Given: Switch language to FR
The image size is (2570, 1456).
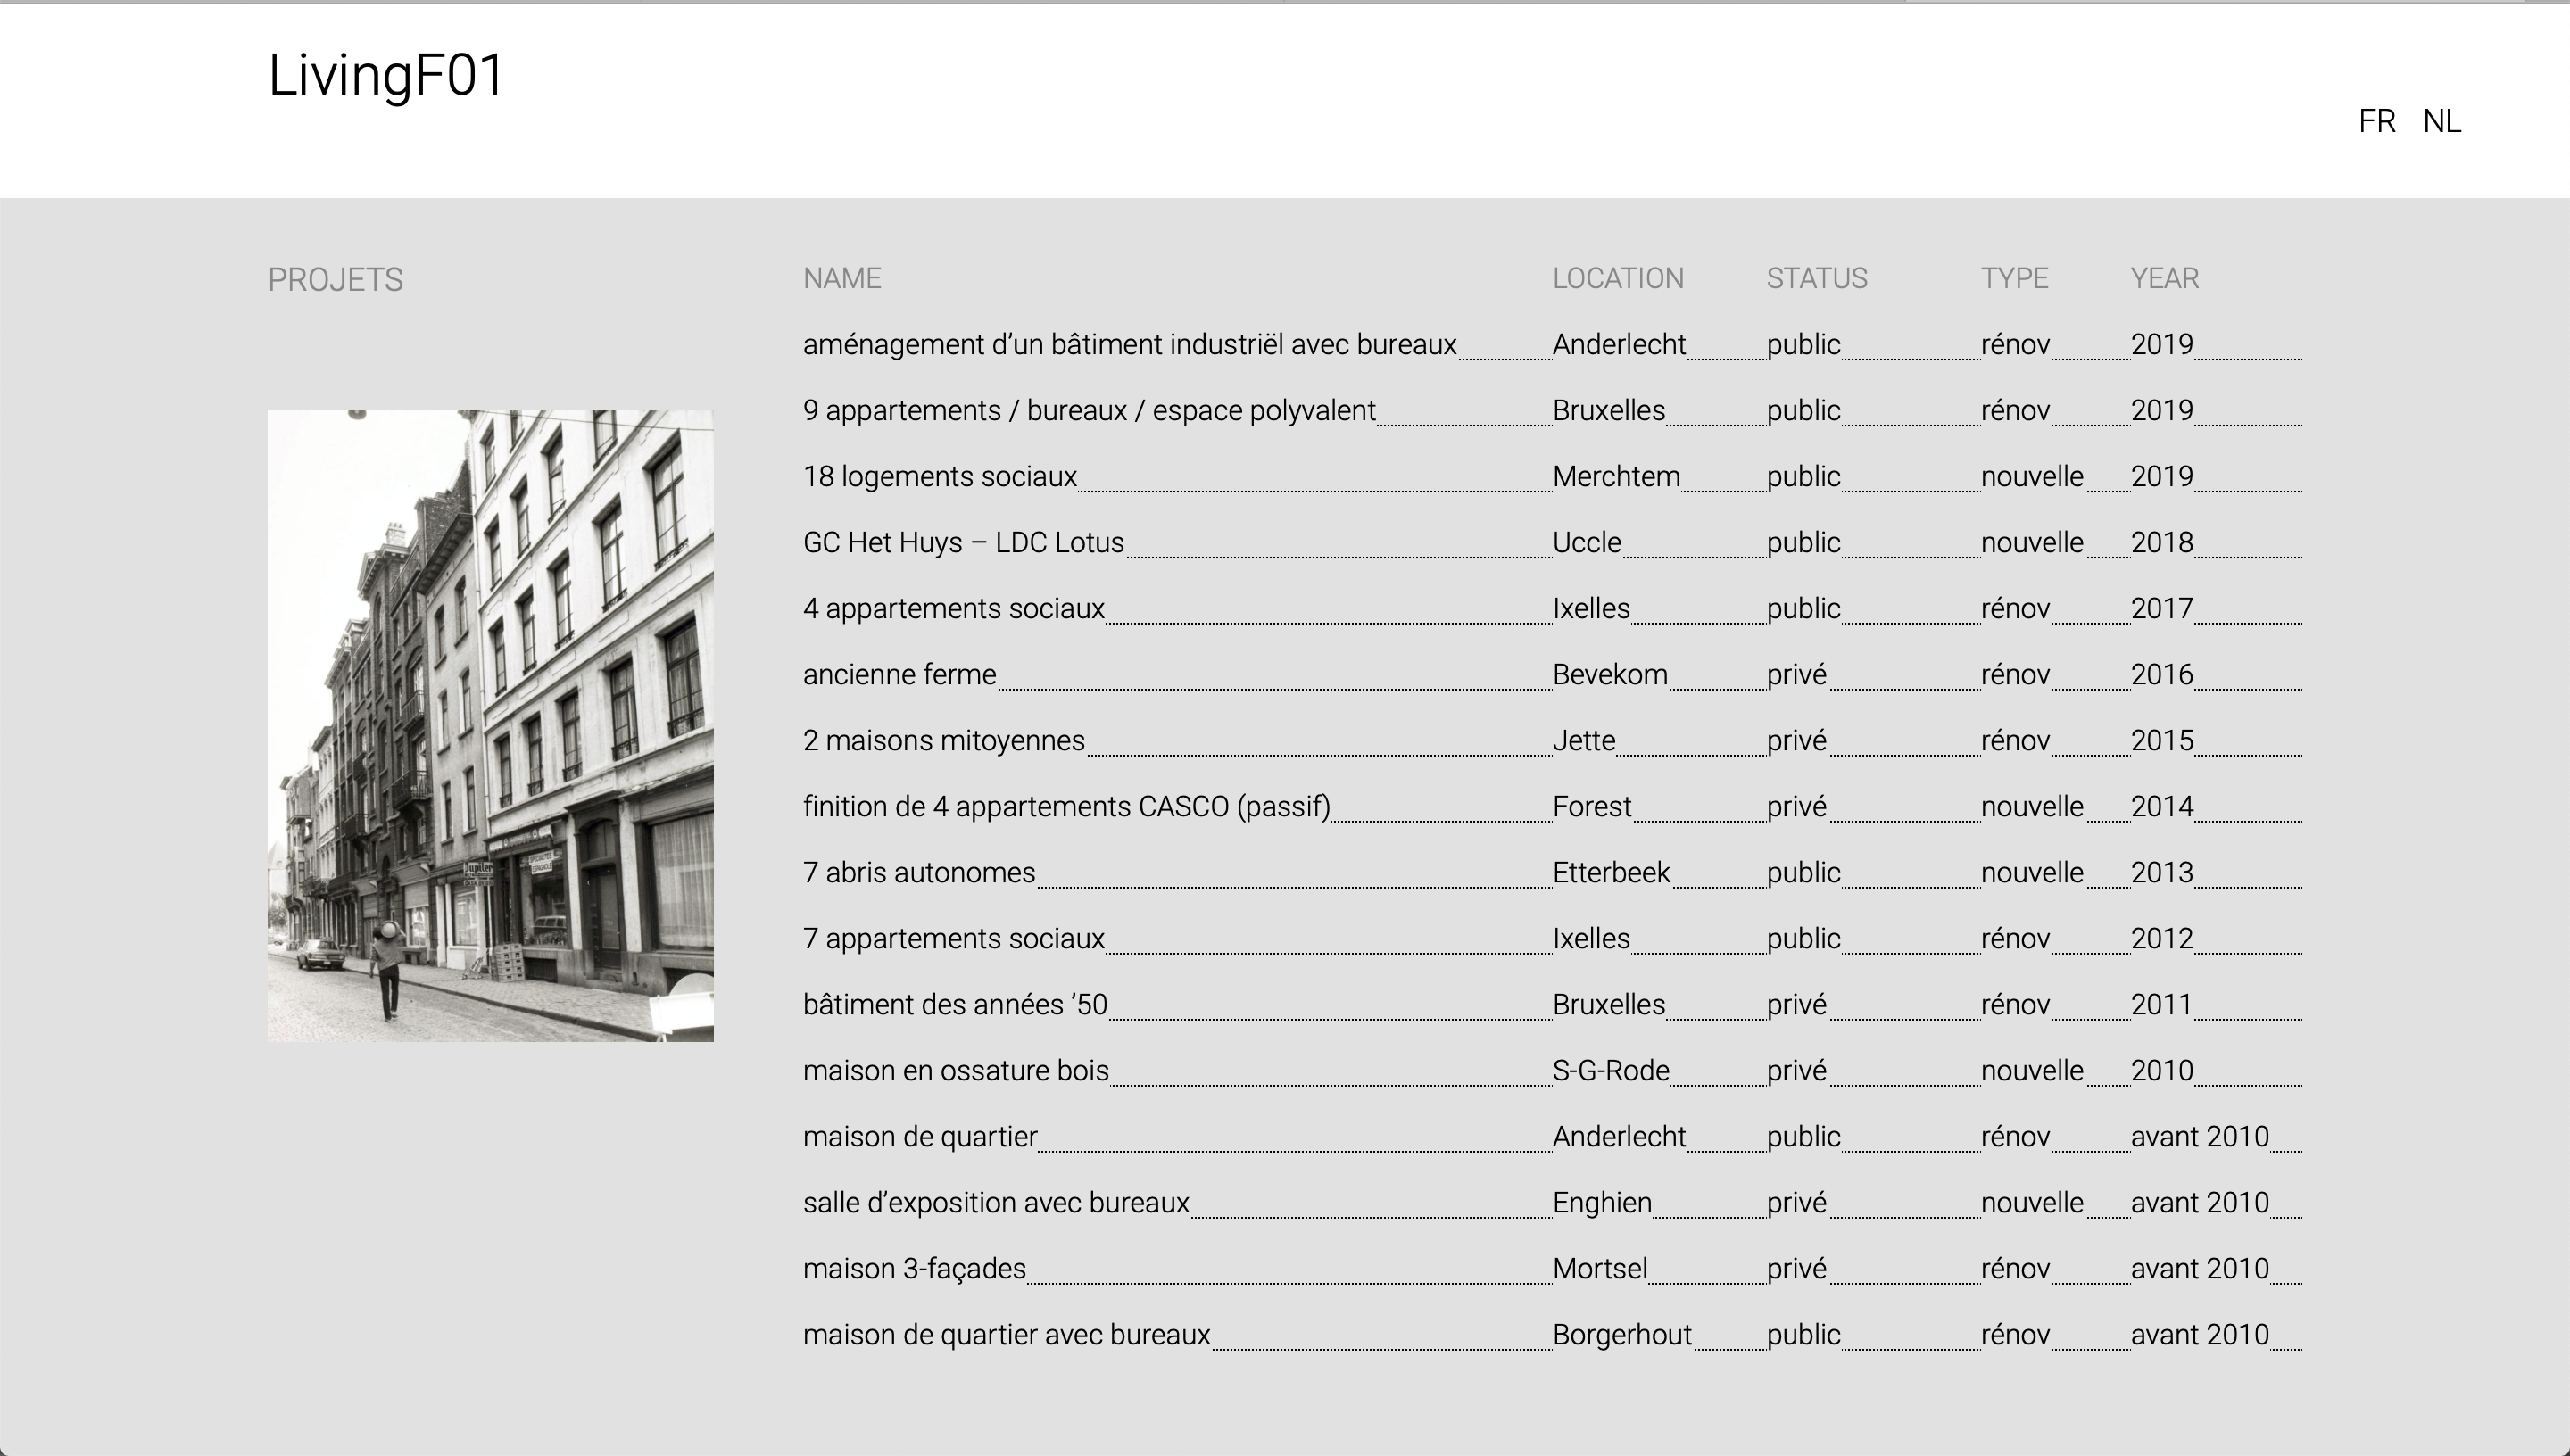Looking at the screenshot, I should click(x=2376, y=121).
